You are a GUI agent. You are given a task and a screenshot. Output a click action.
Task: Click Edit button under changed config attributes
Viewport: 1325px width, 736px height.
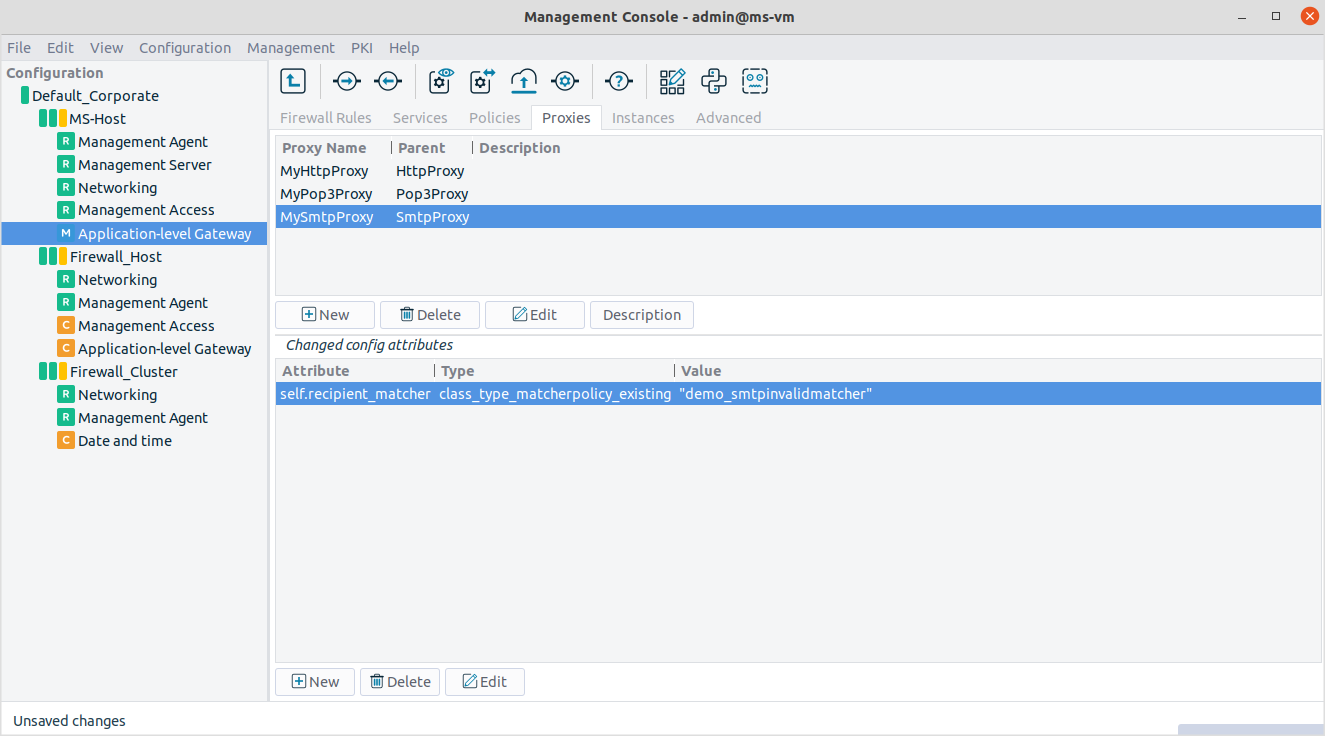[484, 682]
